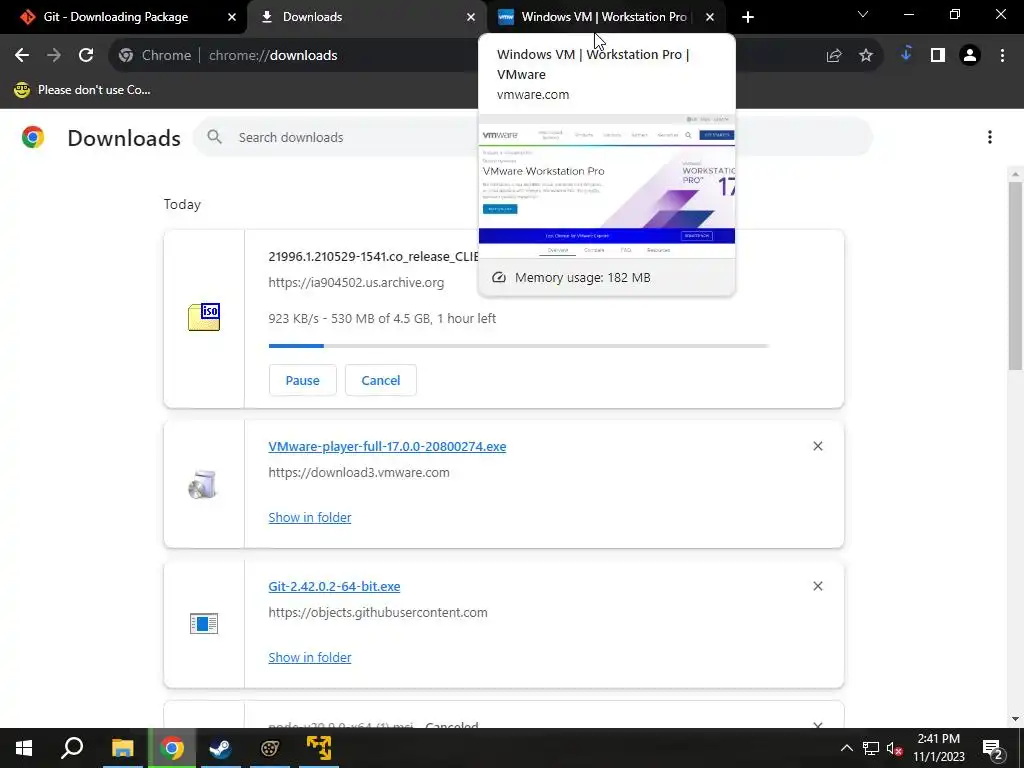Open Steam from the taskbar

click(x=221, y=748)
